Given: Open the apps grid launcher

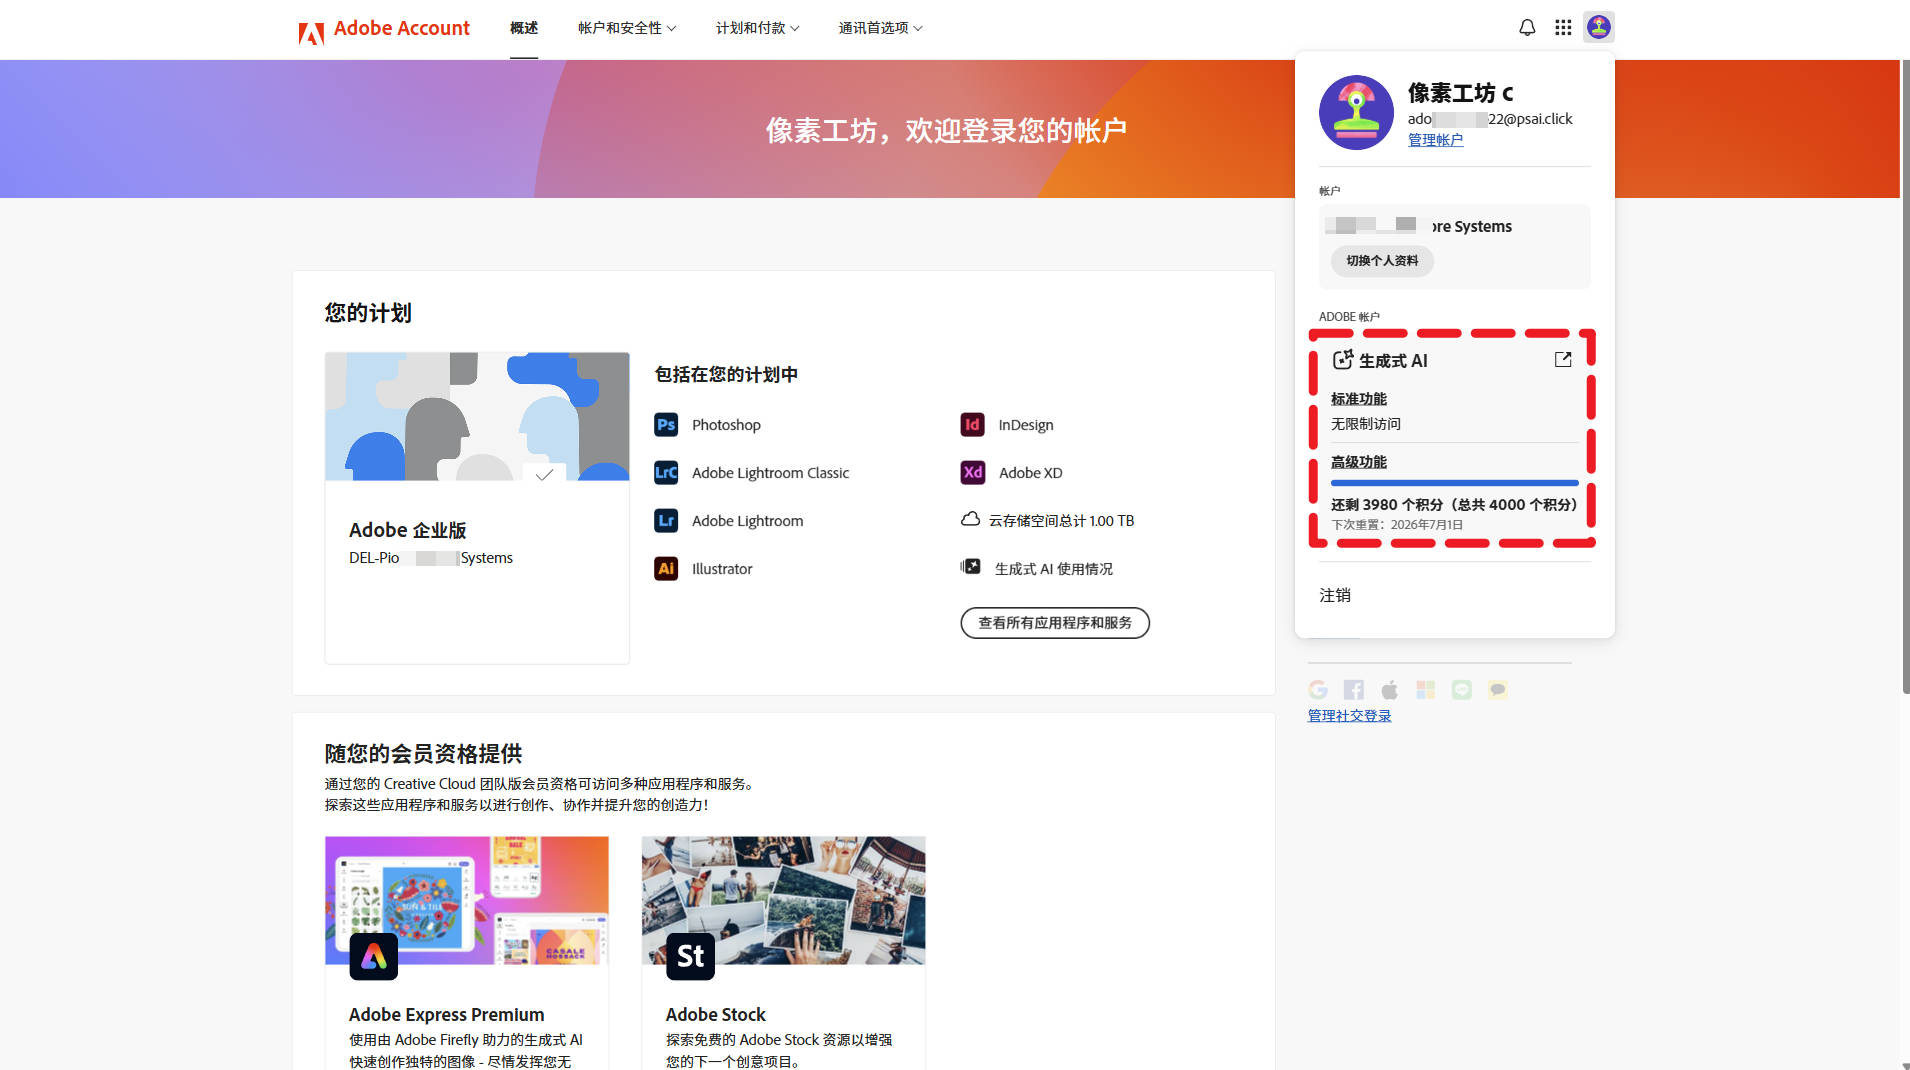Looking at the screenshot, I should pos(1563,28).
